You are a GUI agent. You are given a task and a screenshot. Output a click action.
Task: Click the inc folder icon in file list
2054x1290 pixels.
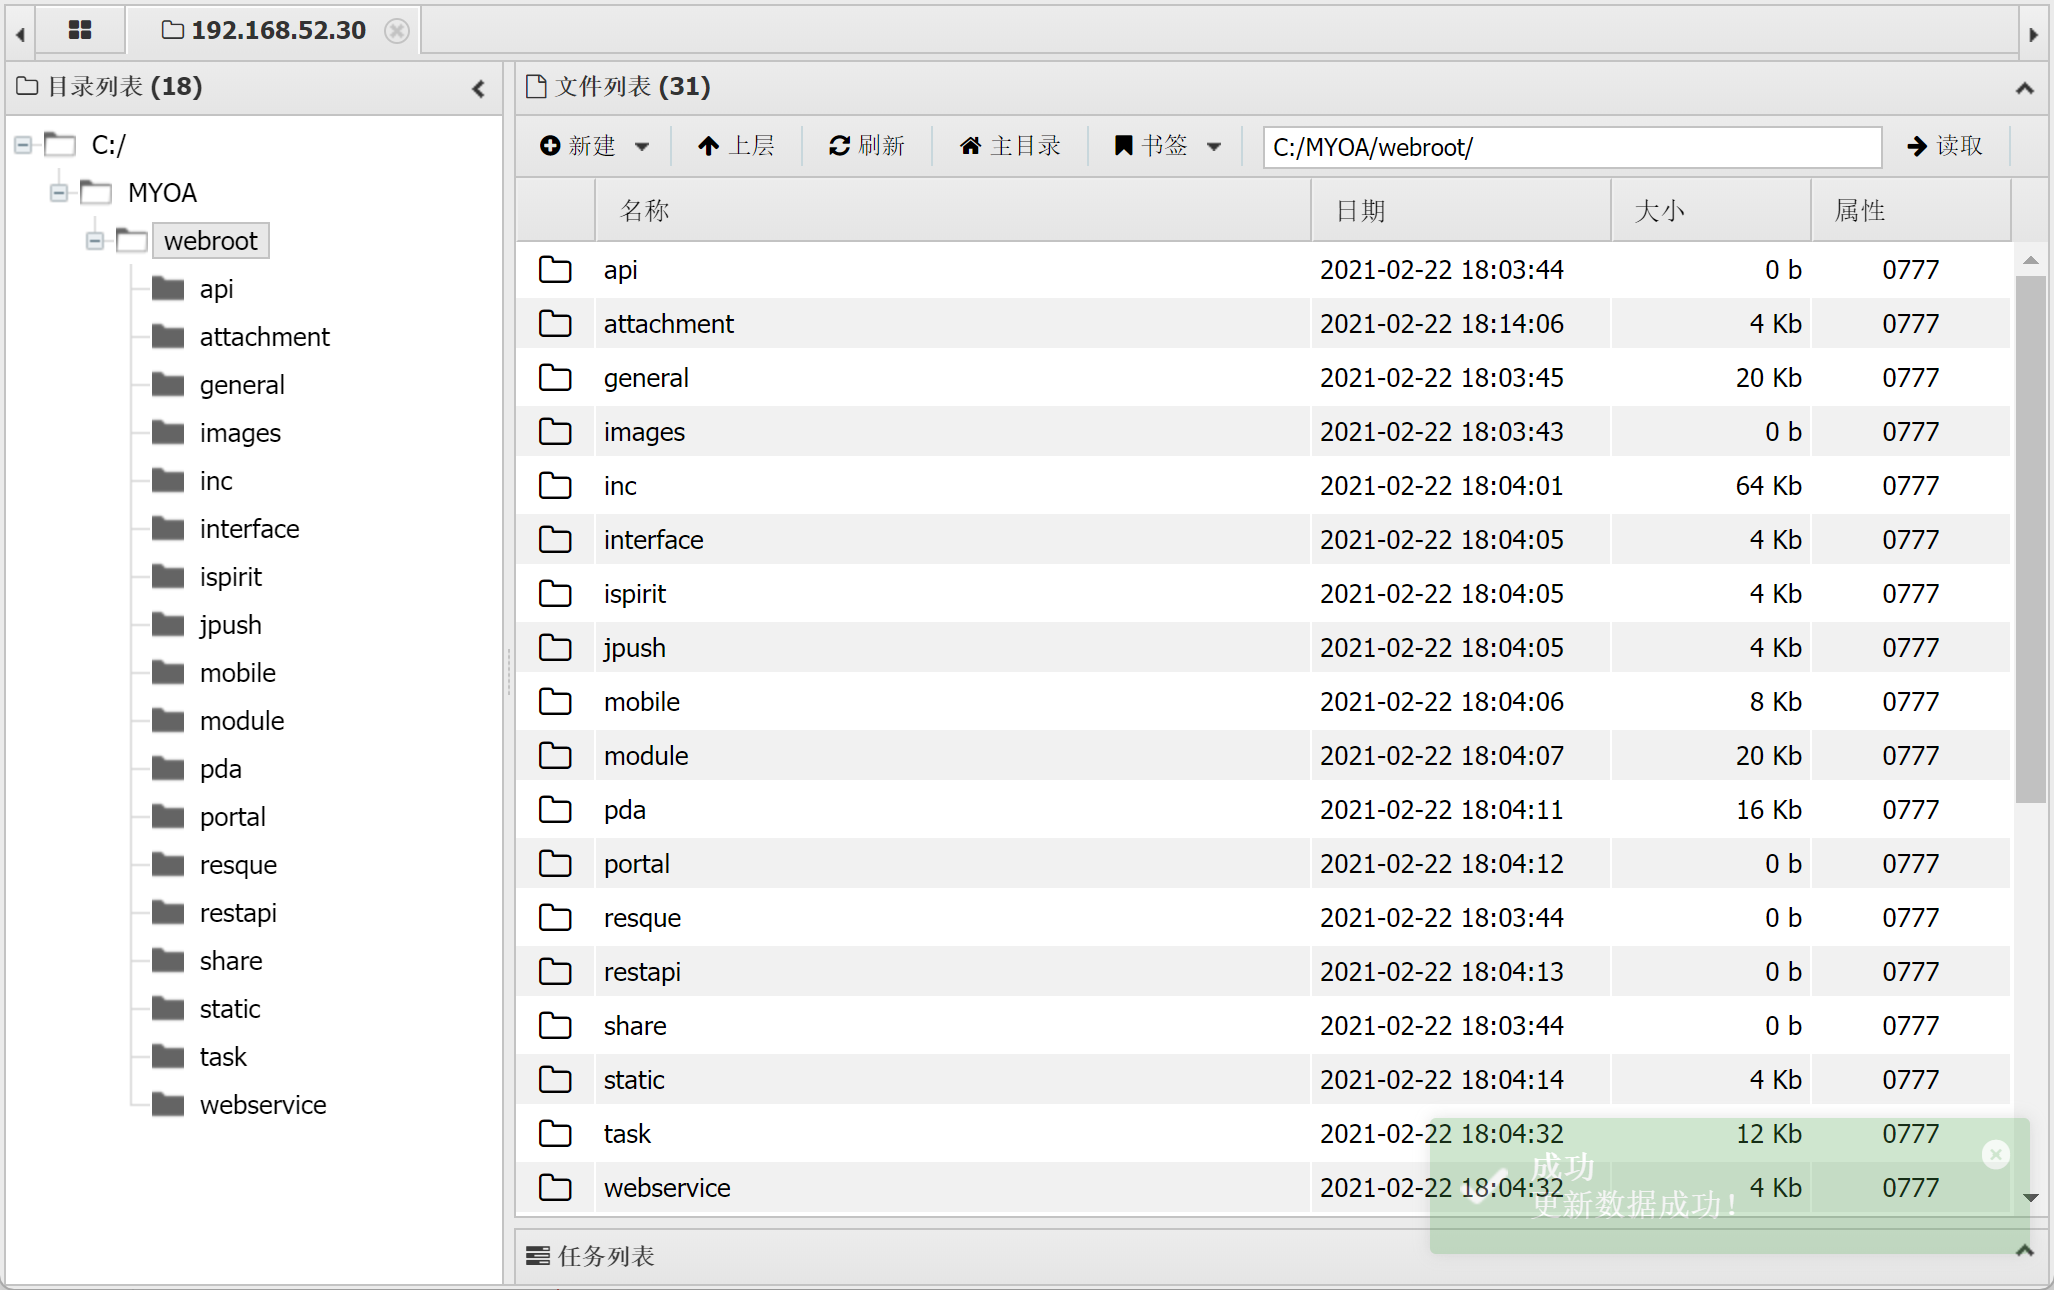(x=555, y=486)
